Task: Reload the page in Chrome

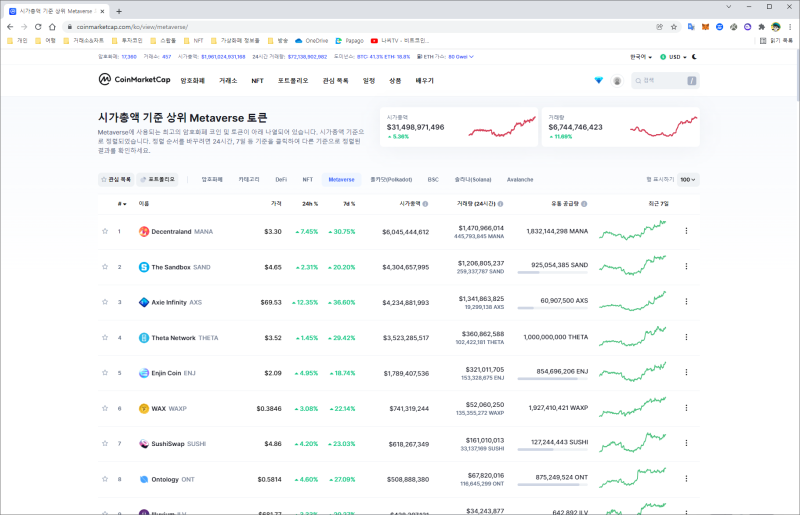Action: point(38,27)
